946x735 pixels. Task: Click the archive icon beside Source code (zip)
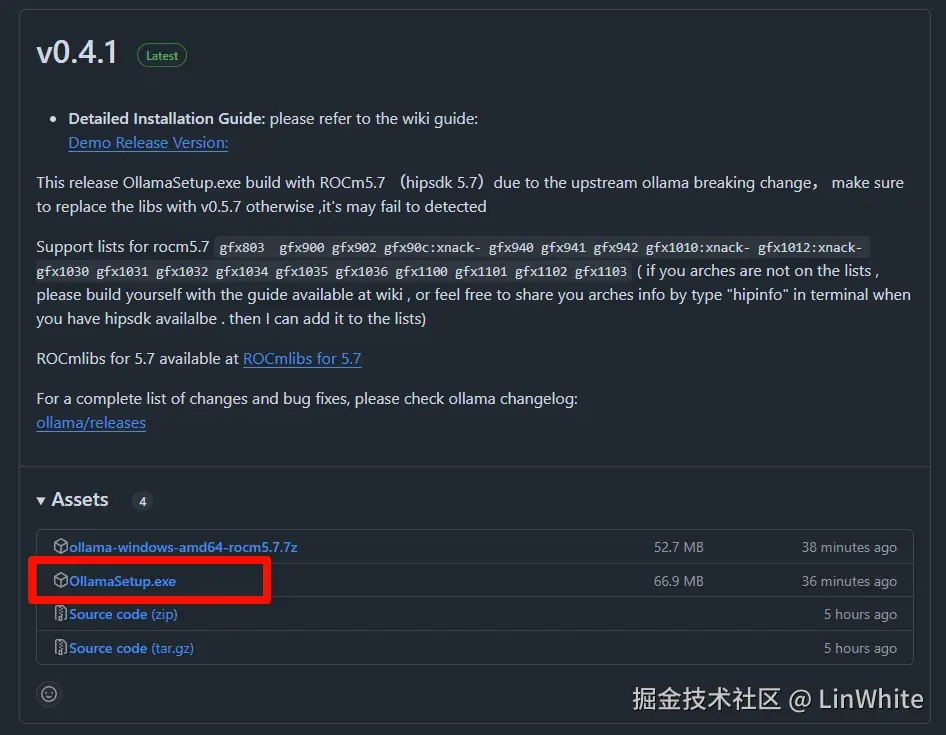59,614
